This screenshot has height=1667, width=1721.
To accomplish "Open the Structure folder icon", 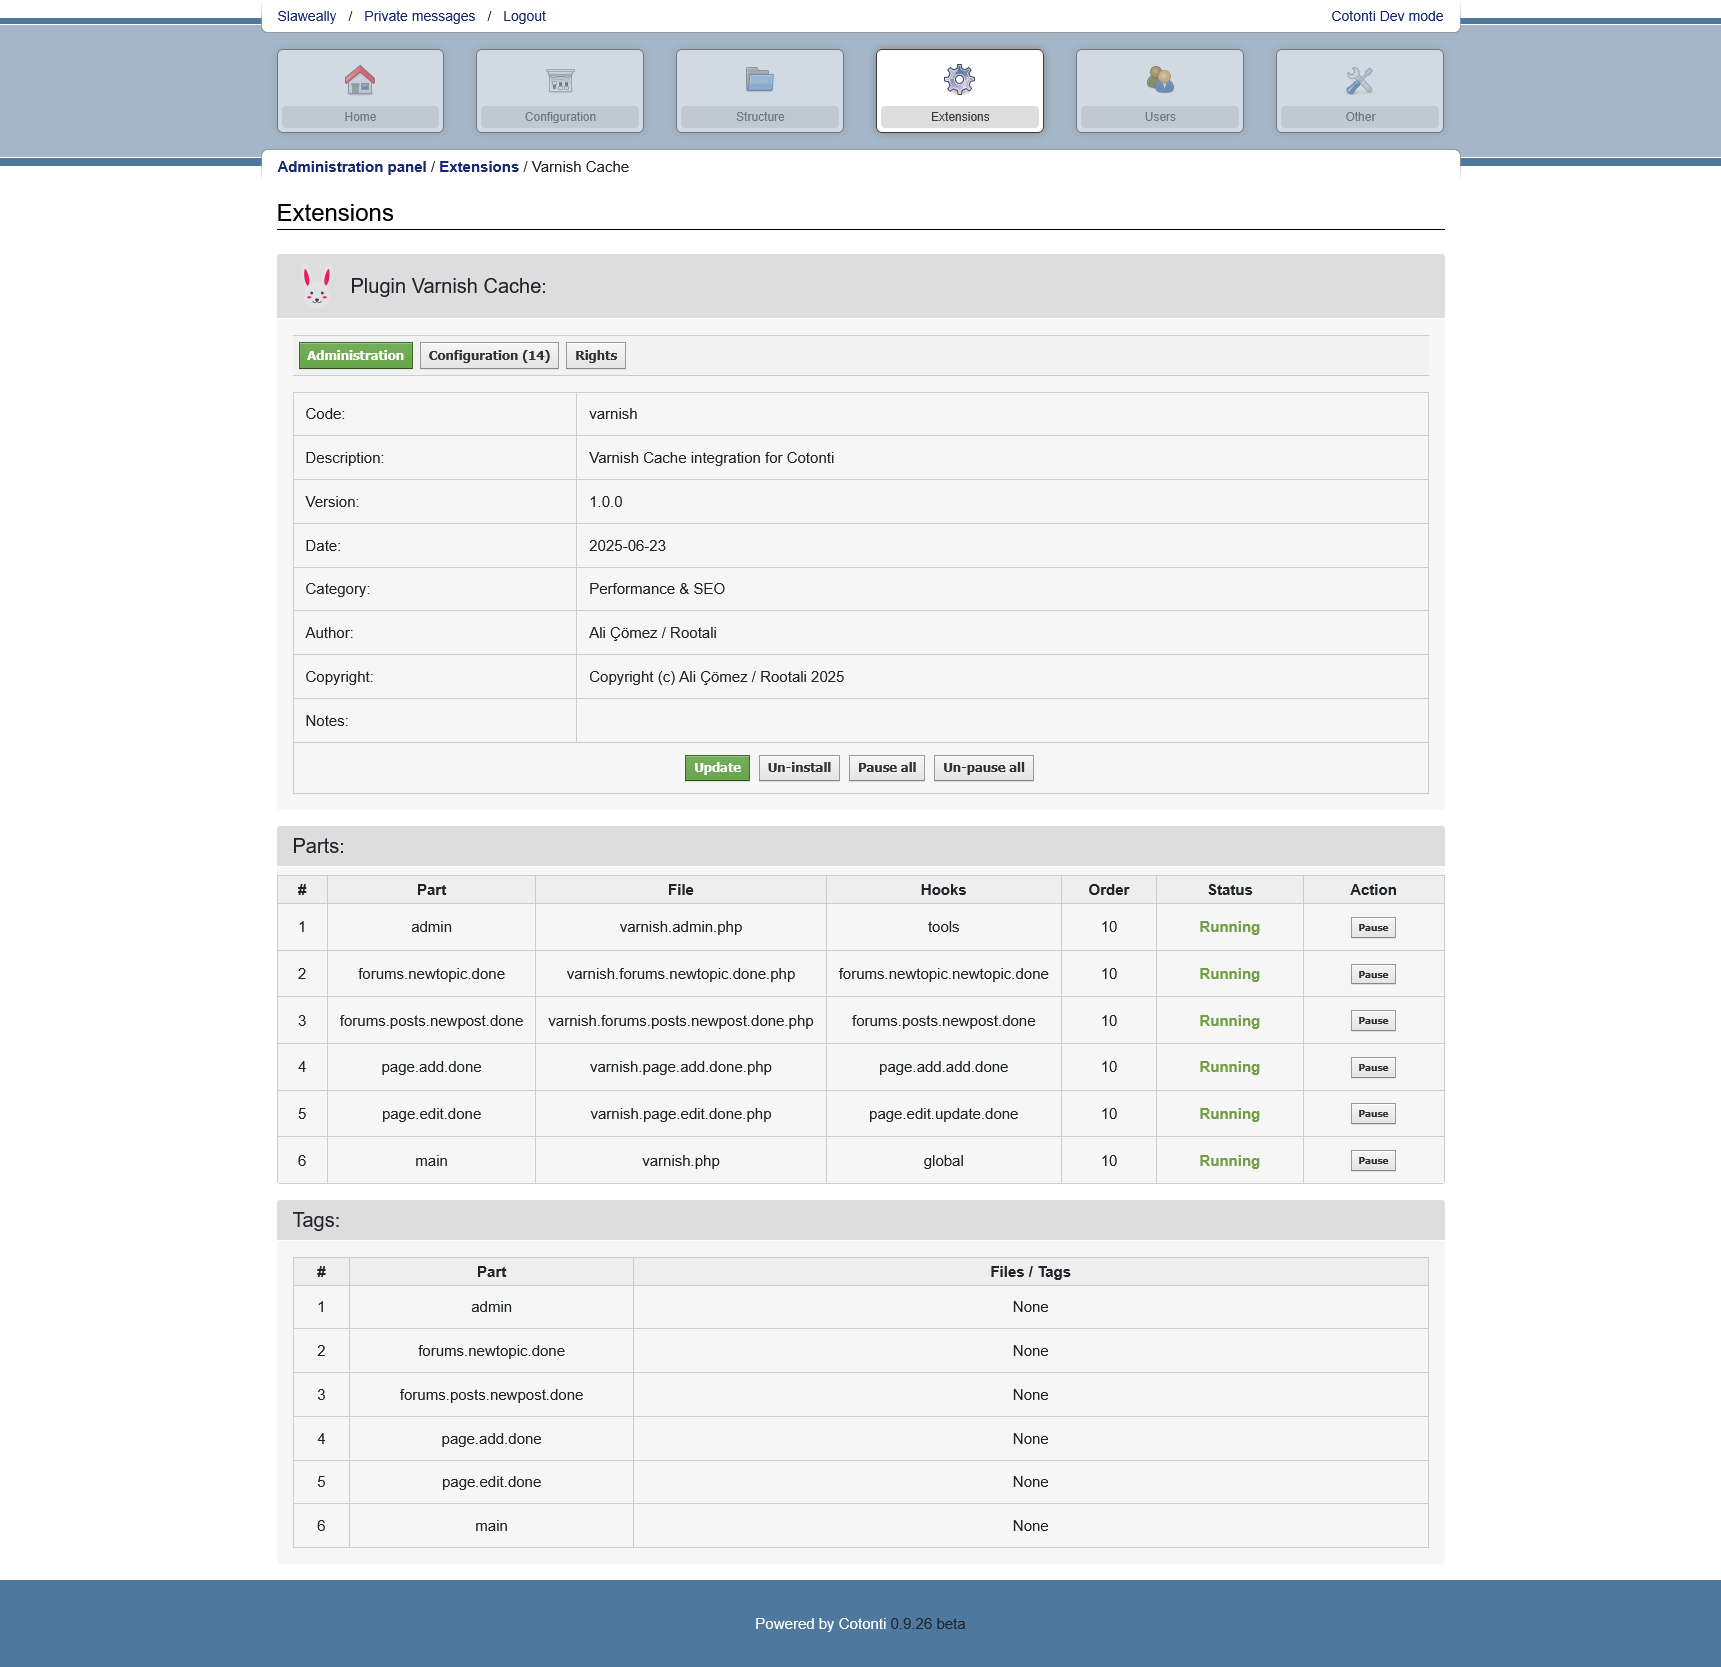I will (x=760, y=79).
